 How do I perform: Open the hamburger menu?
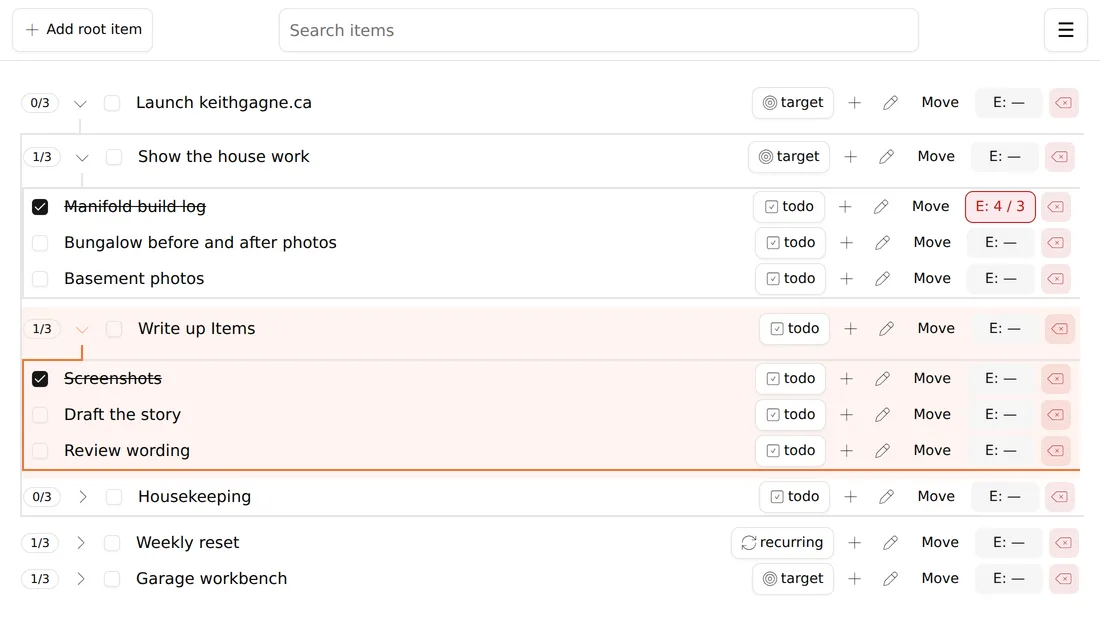(x=1066, y=30)
